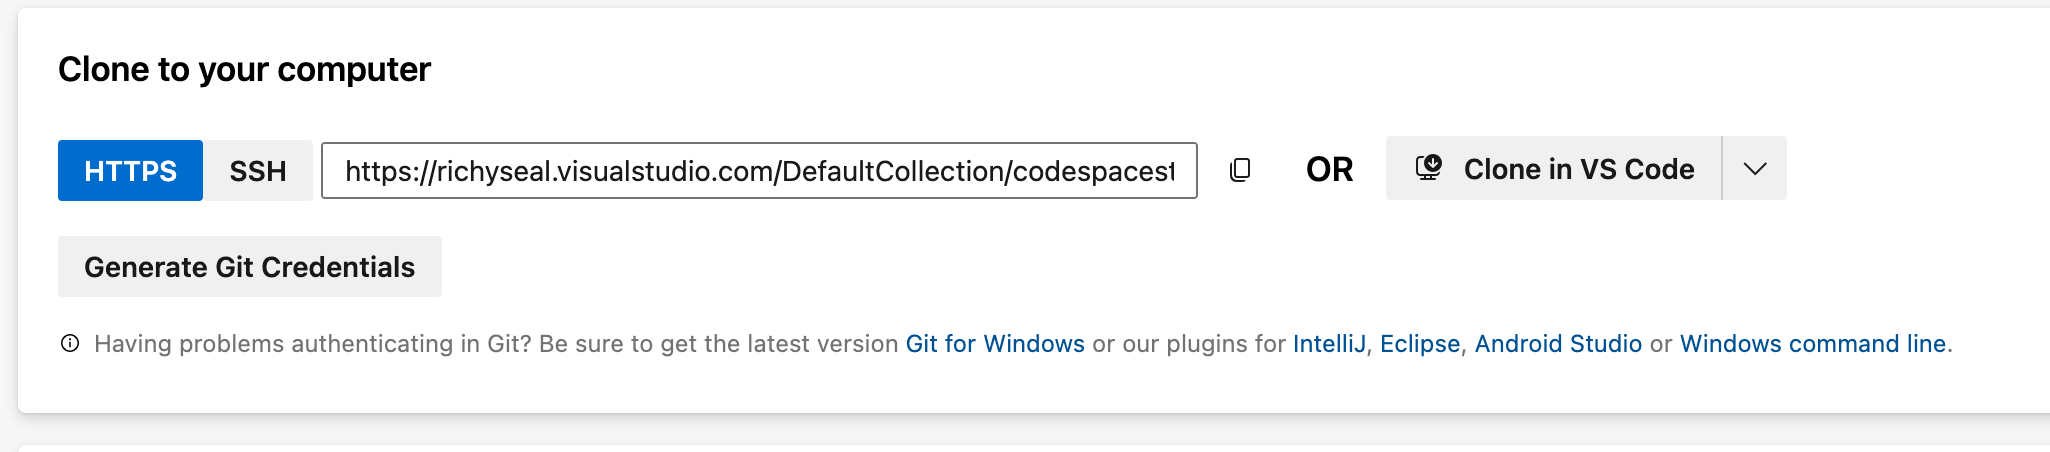
Task: Click the "or our plugins for" text
Action: (1188, 344)
